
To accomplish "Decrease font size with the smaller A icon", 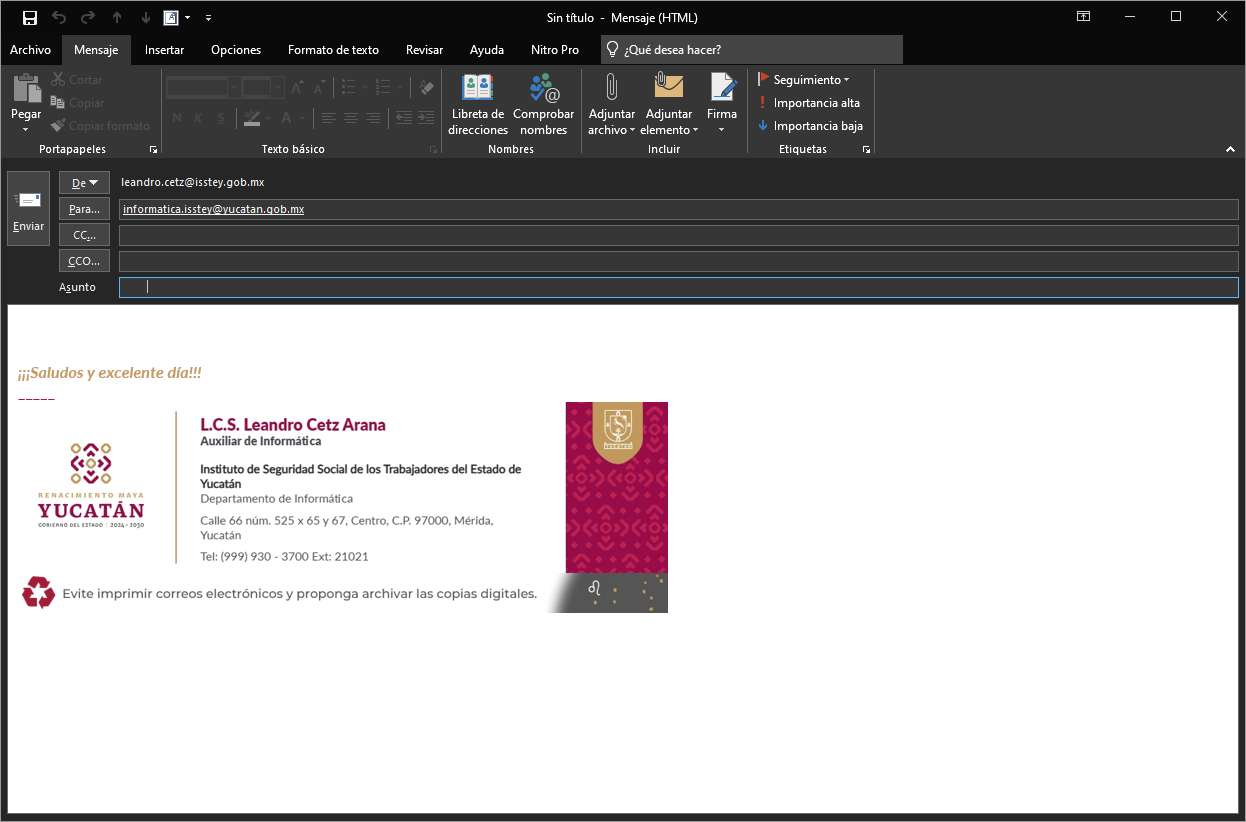I will (x=319, y=88).
